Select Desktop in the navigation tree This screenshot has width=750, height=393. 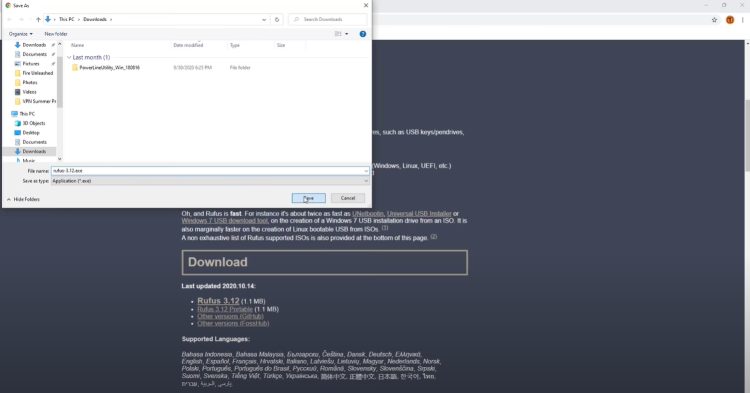click(31, 133)
